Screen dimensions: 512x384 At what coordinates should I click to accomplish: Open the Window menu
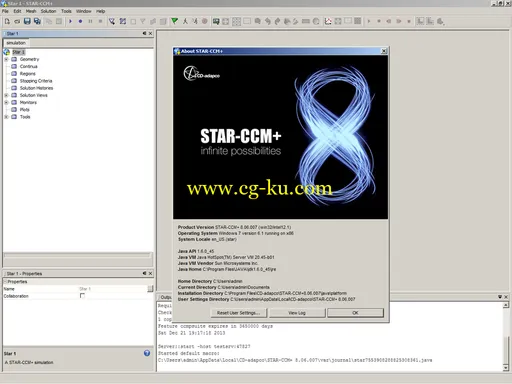[84, 11]
